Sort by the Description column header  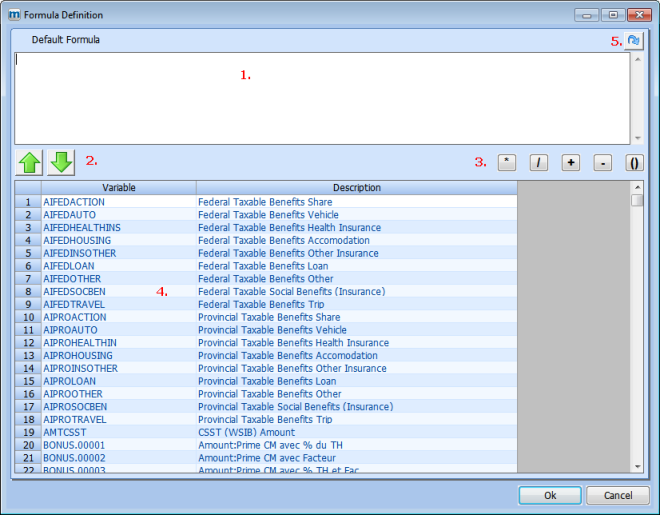click(x=357, y=188)
